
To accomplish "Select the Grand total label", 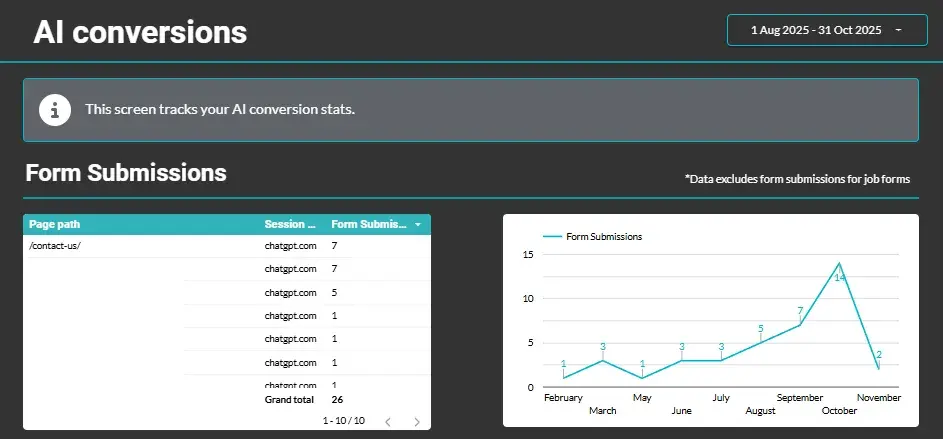I will (289, 399).
